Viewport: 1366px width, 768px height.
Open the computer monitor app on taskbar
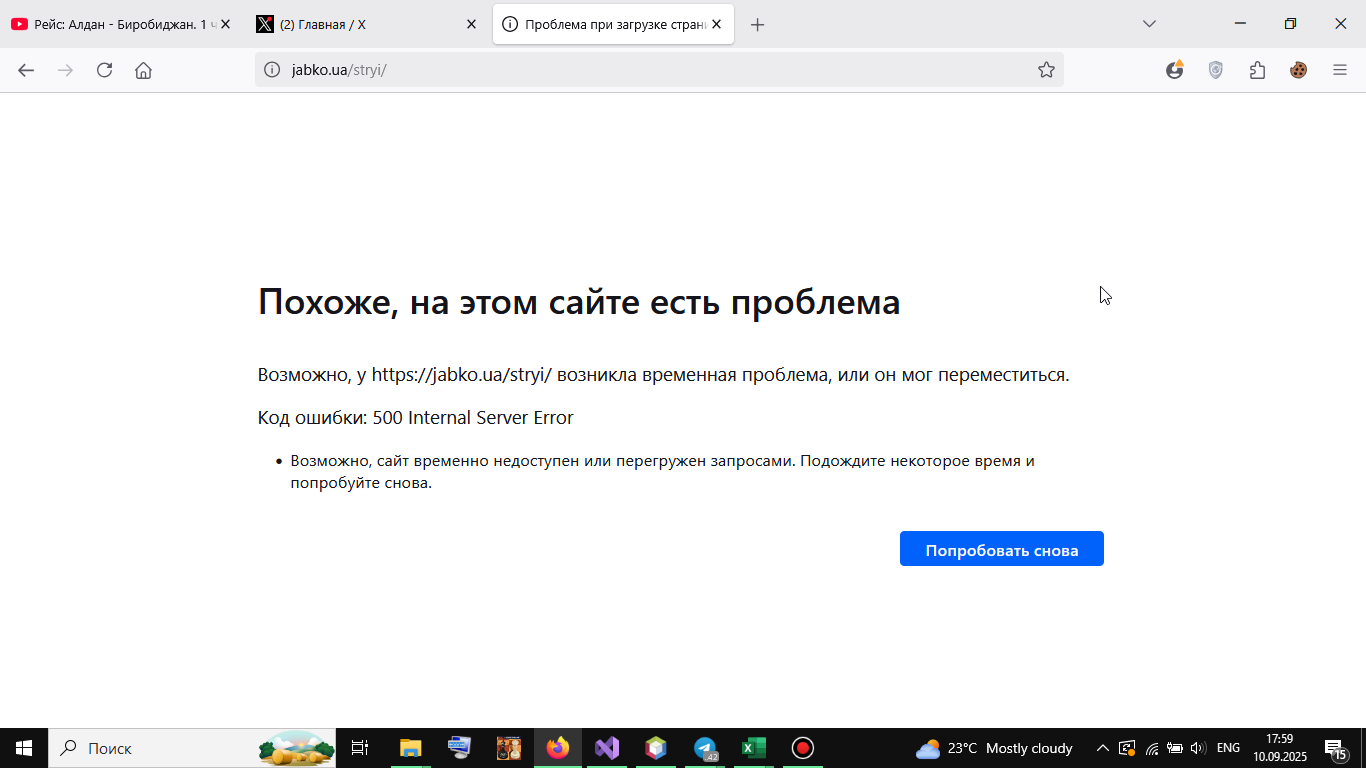pos(460,748)
